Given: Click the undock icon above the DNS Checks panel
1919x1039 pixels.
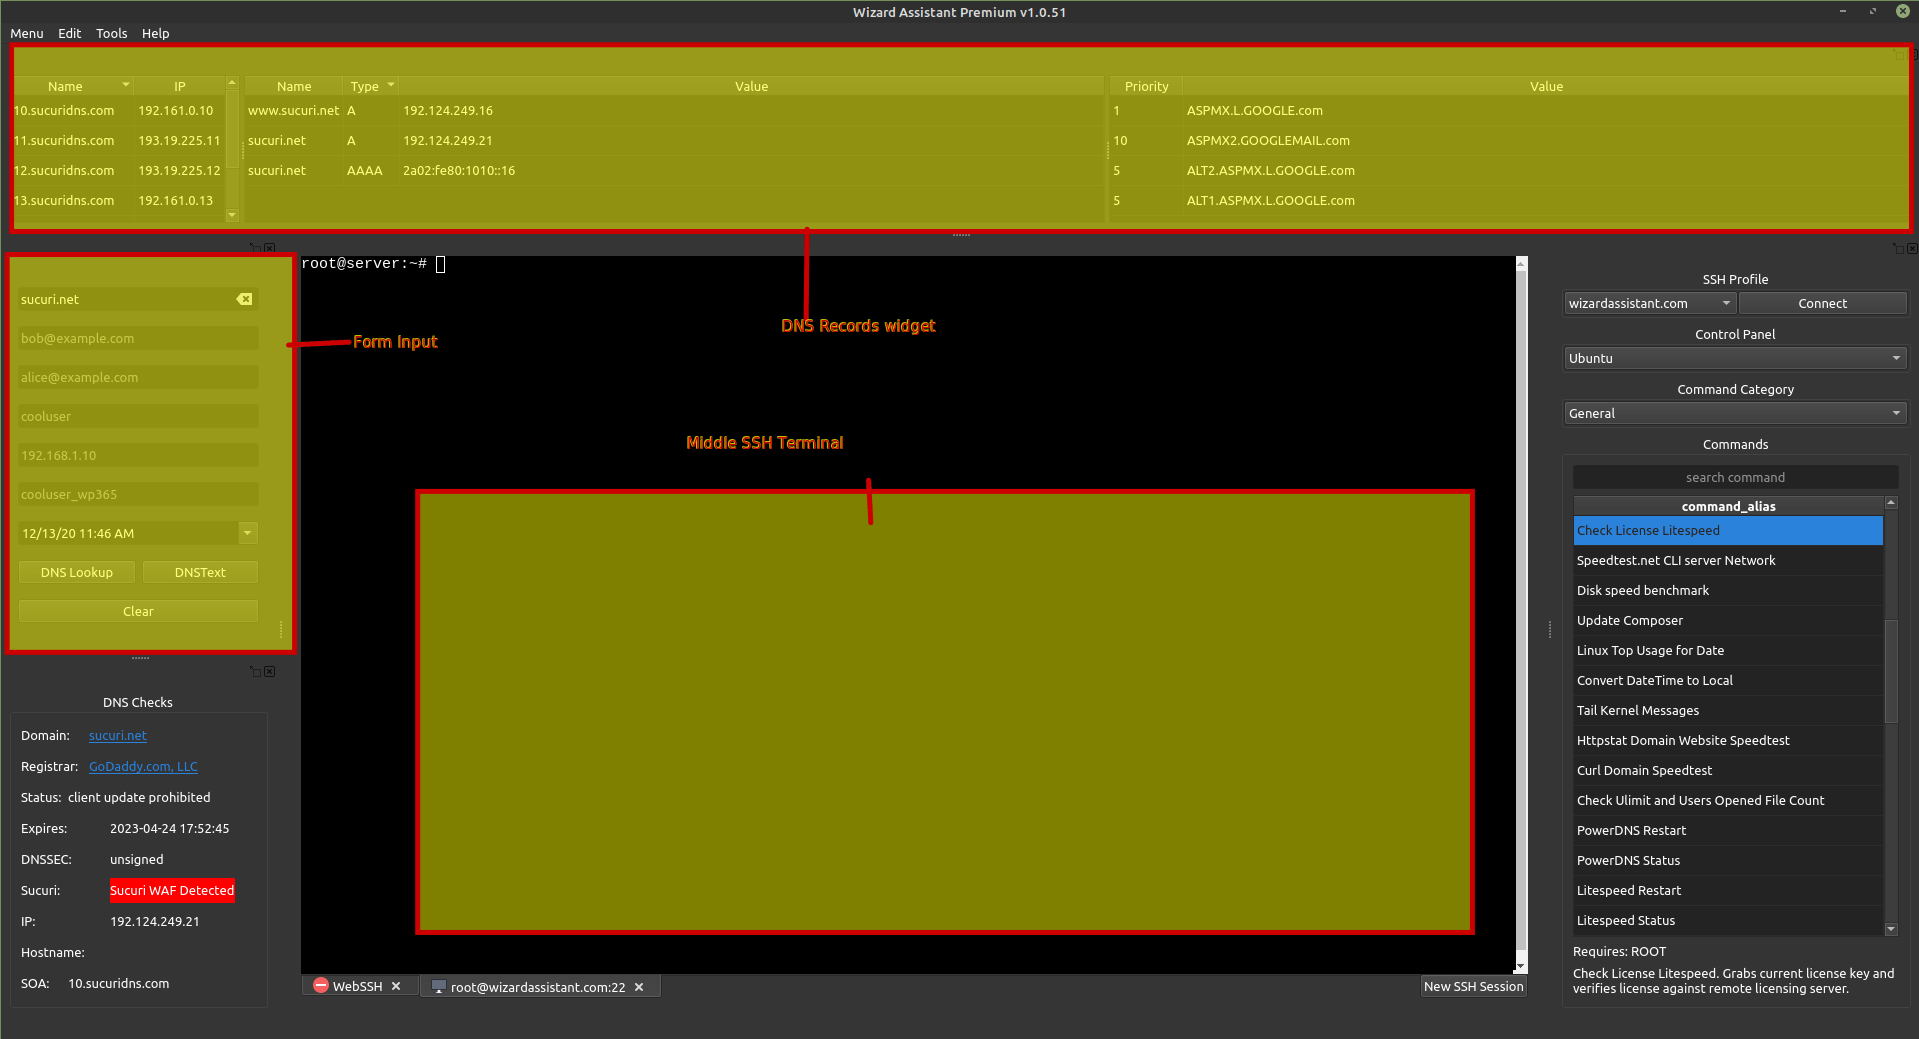Looking at the screenshot, I should (255, 671).
